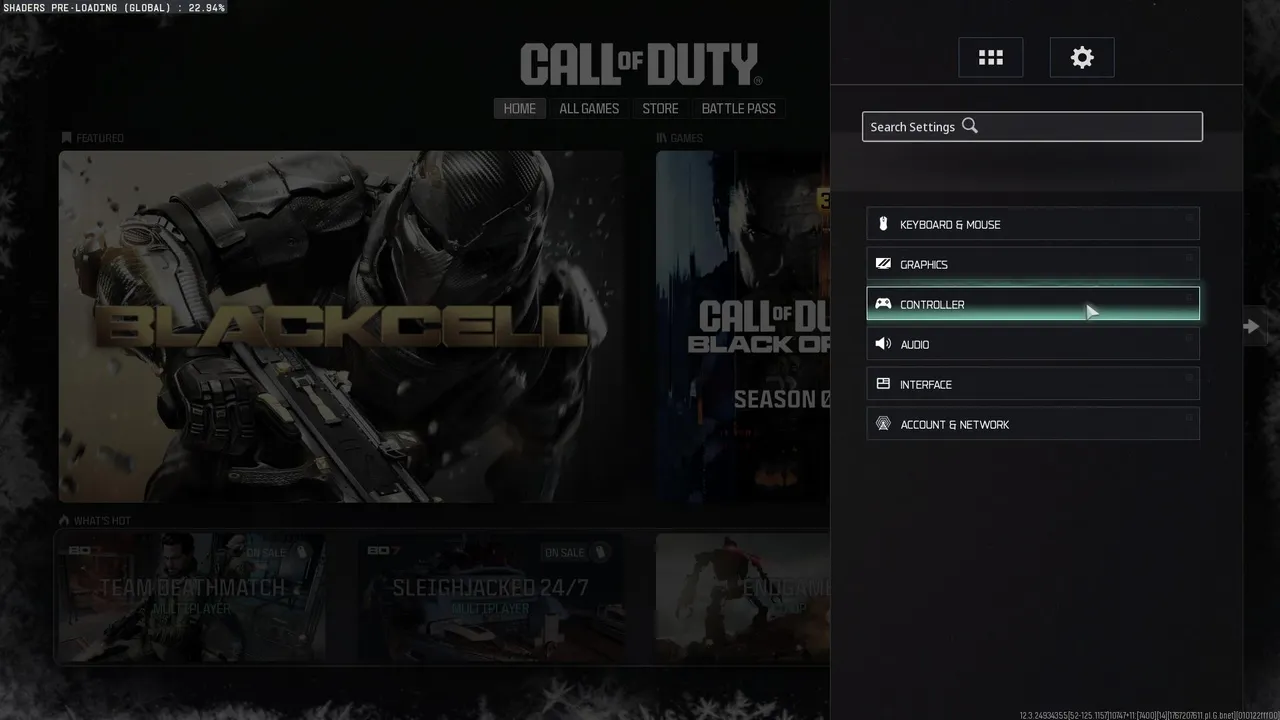Click the Interface panel icon
The image size is (1280, 720).
click(883, 384)
